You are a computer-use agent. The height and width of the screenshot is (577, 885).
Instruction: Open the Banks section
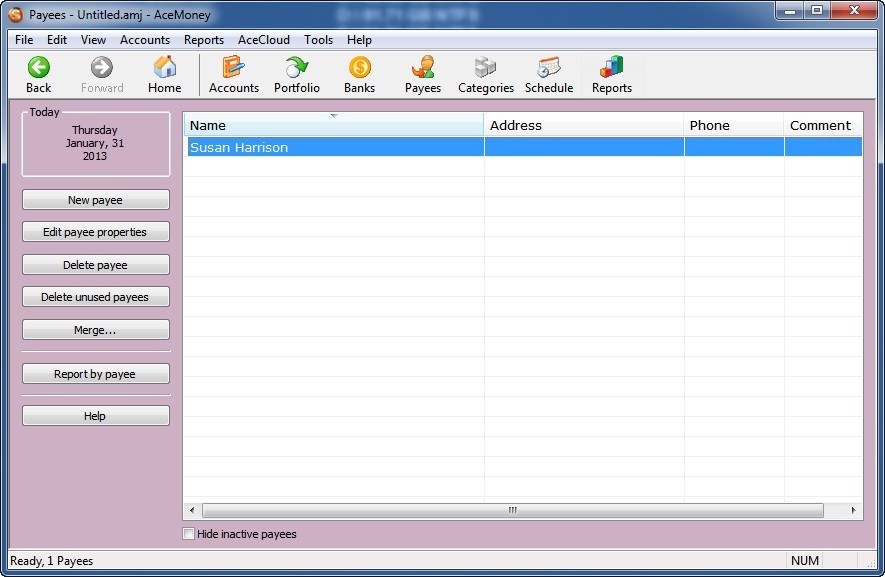(359, 73)
